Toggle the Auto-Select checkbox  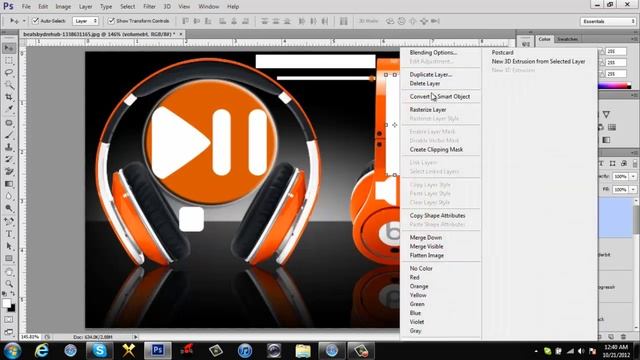coord(36,20)
